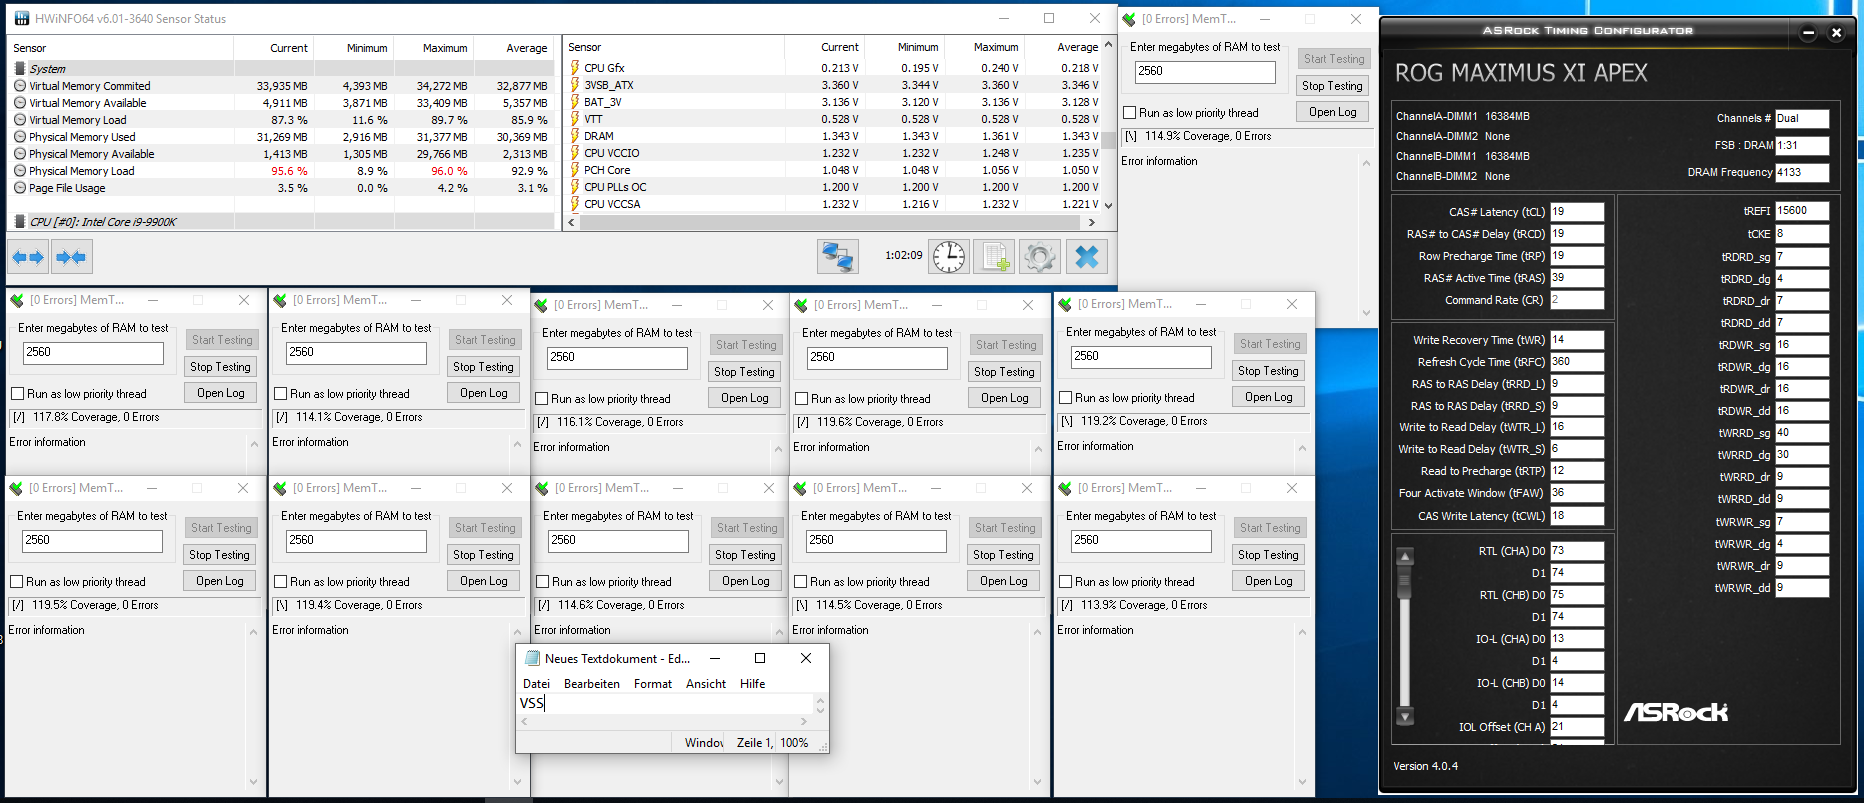Screen dimensions: 1864x803
Task: Open the Bearbeiten menu in Notepad
Action: (591, 684)
